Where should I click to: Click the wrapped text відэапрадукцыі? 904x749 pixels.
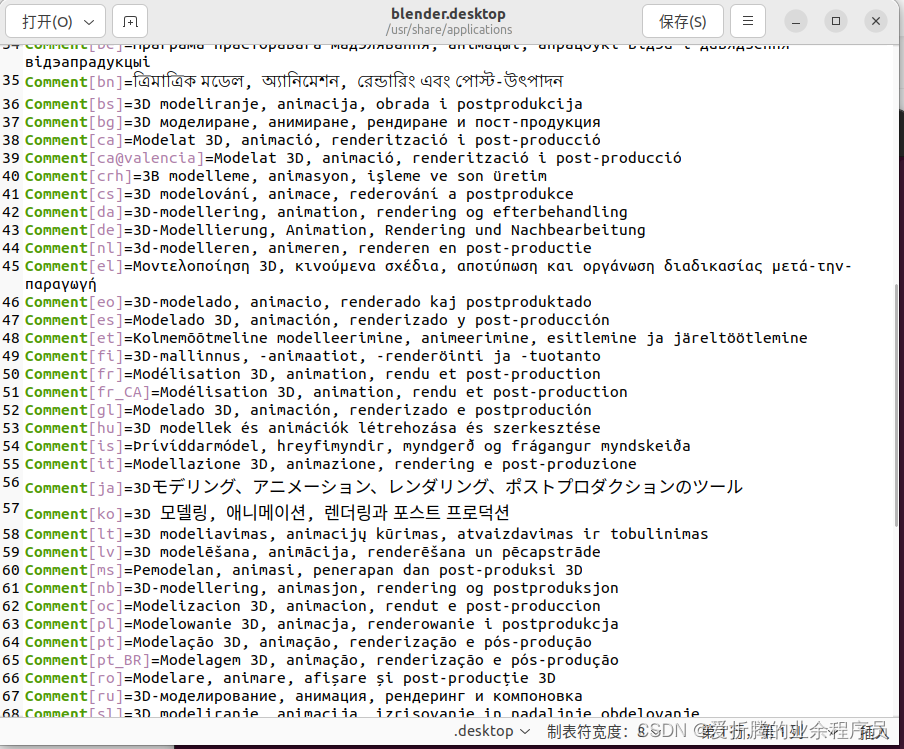[x=88, y=62]
